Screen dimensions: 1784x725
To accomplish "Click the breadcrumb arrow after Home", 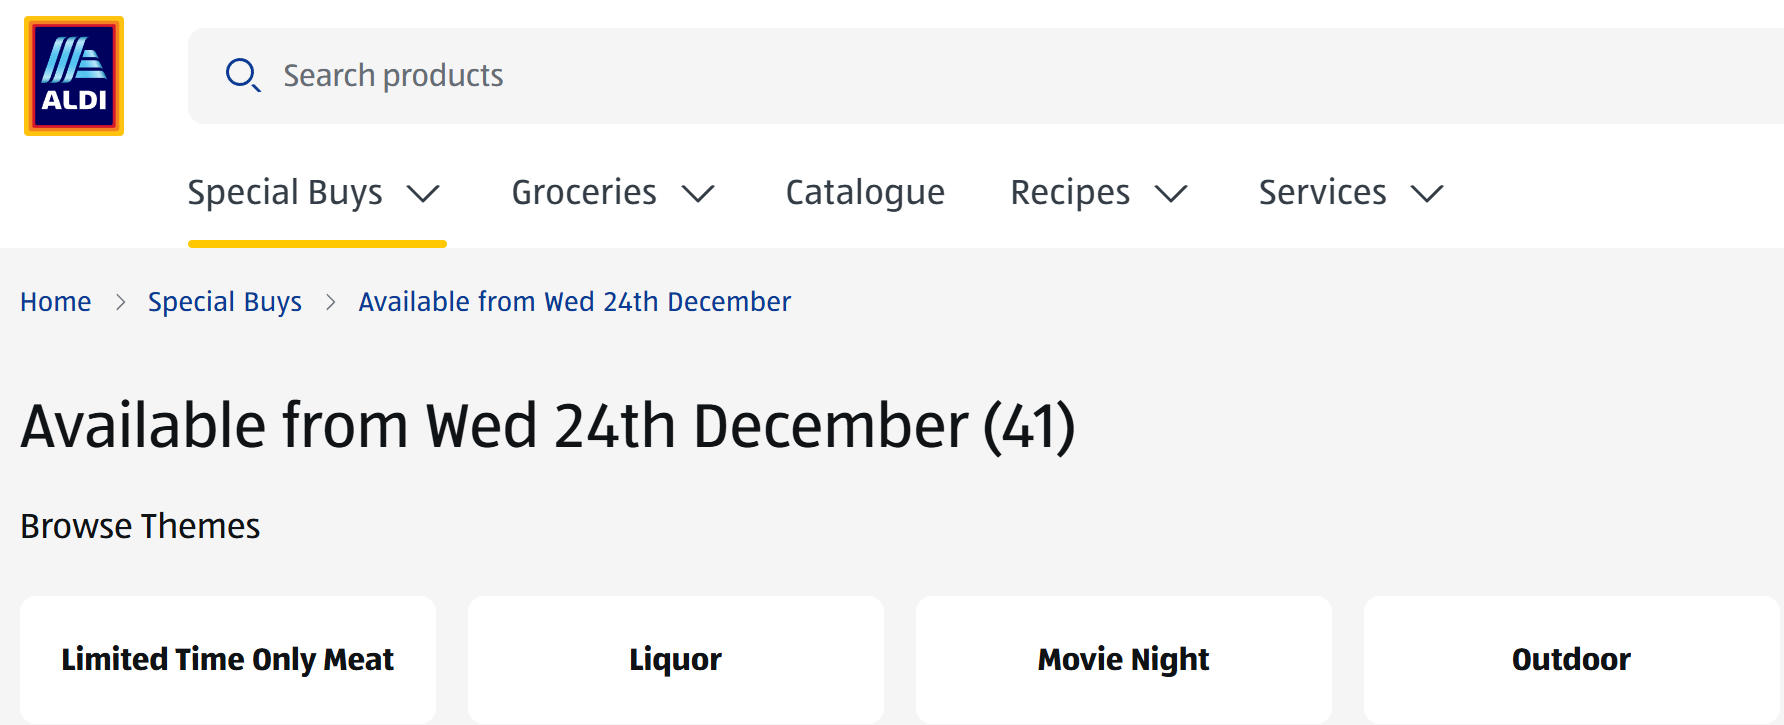I will (x=120, y=302).
